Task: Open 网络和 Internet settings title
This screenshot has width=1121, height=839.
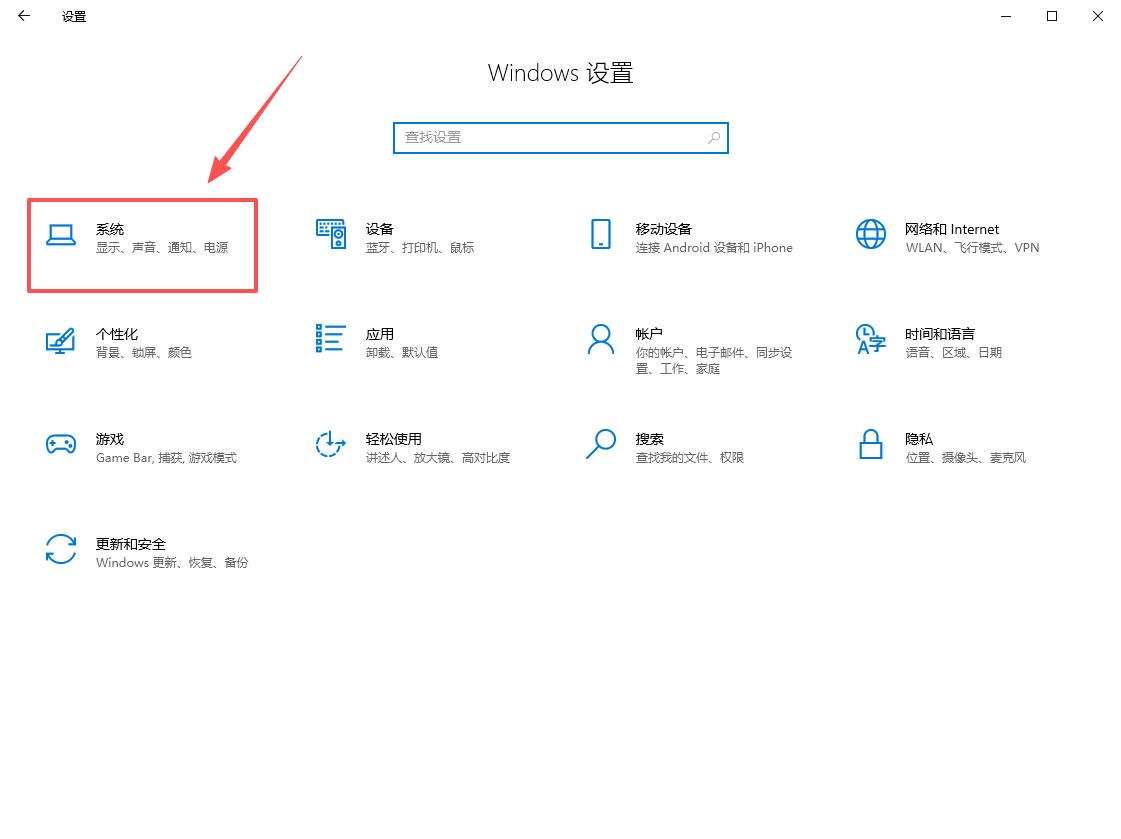Action: (x=952, y=229)
